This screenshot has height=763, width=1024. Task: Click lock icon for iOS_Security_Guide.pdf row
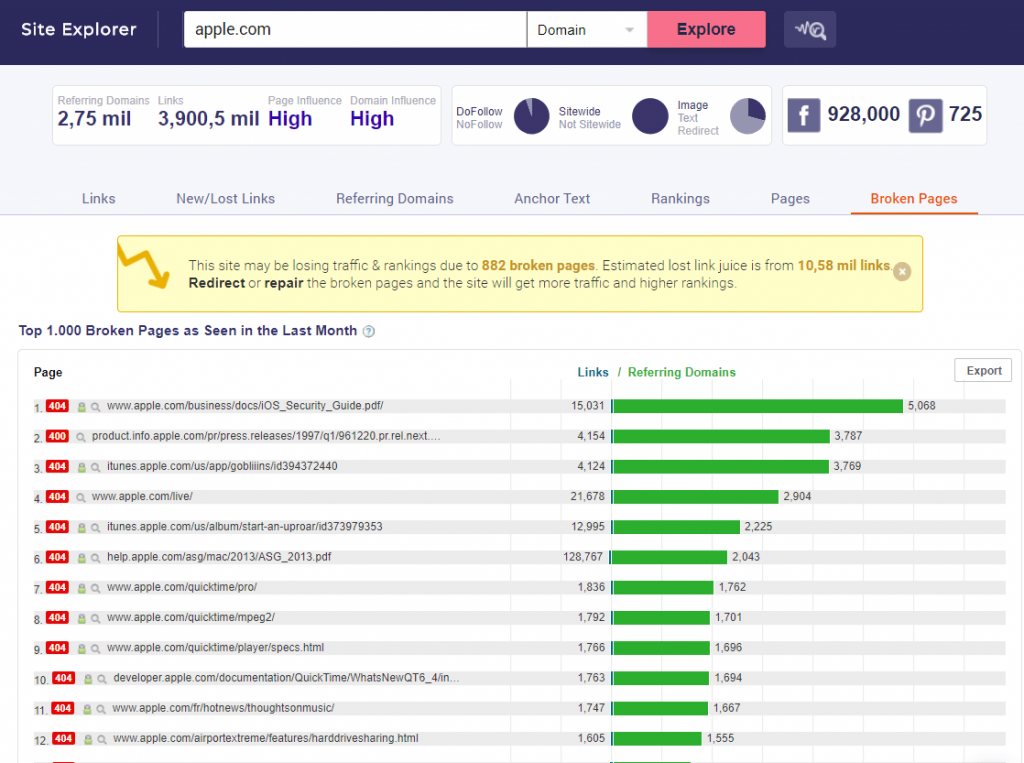click(x=82, y=407)
